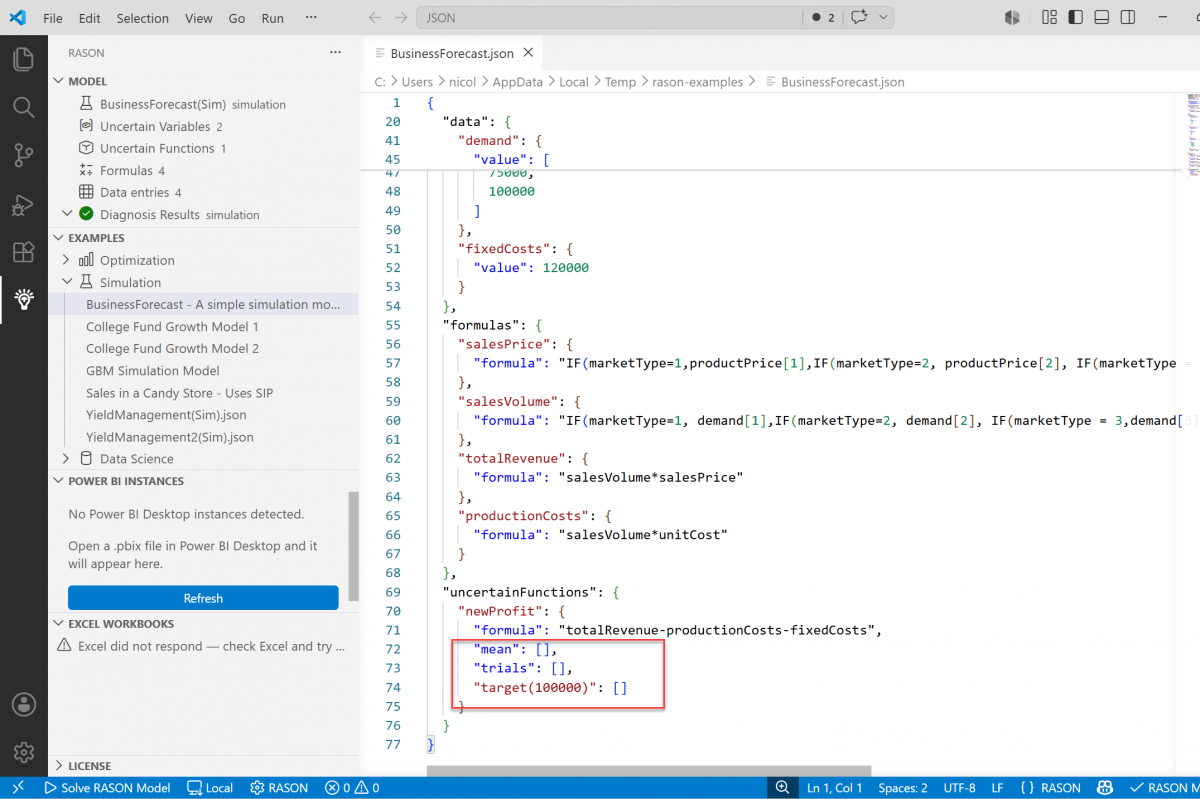1200x799 pixels.
Task: Toggle the bottom panel
Action: 1102,18
